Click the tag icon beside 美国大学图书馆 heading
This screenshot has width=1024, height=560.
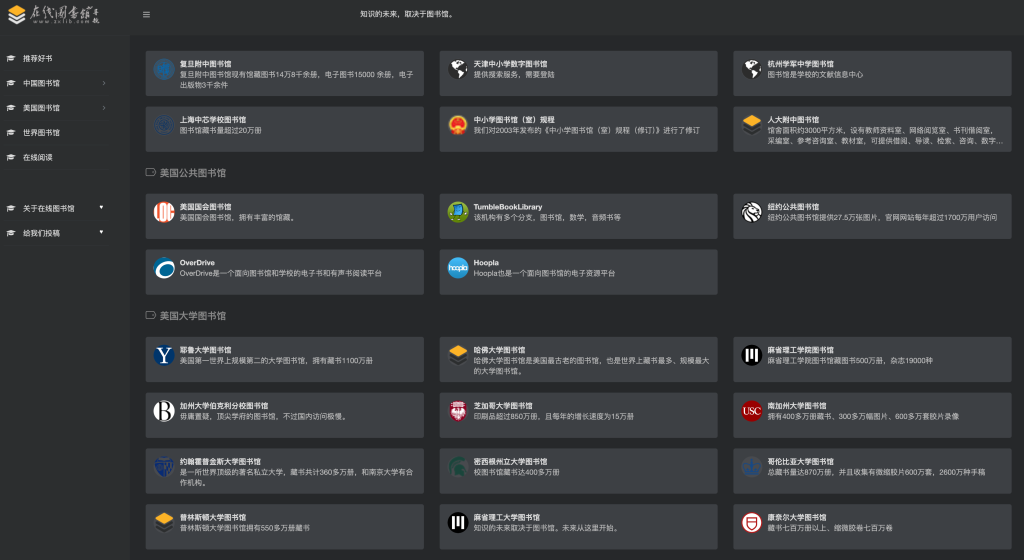pyautogui.click(x=150, y=315)
